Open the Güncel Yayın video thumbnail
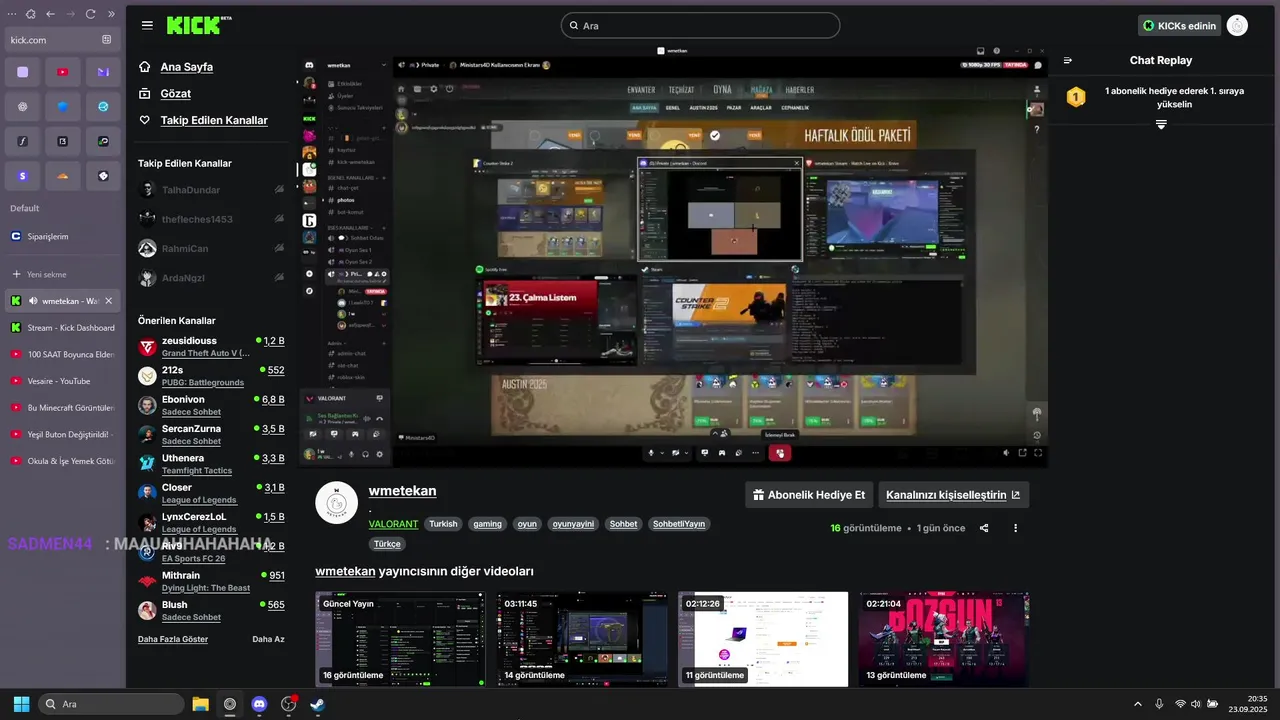Viewport: 1280px width, 720px height. tap(400, 639)
